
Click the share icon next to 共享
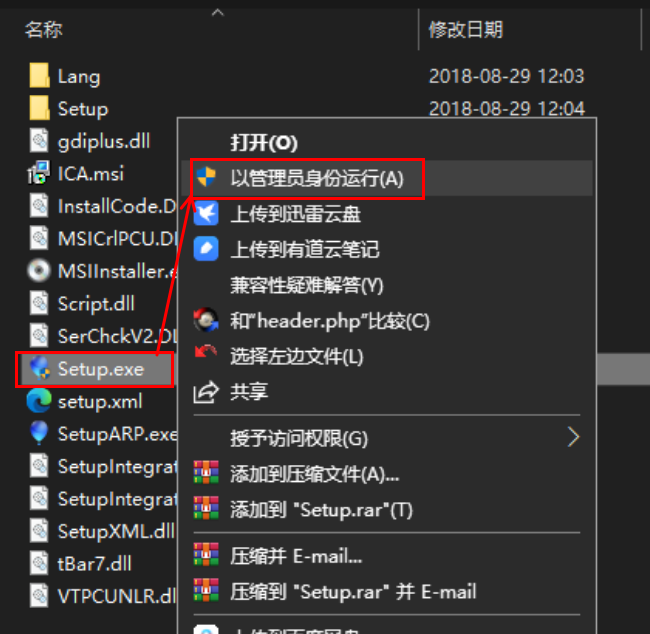[x=206, y=392]
